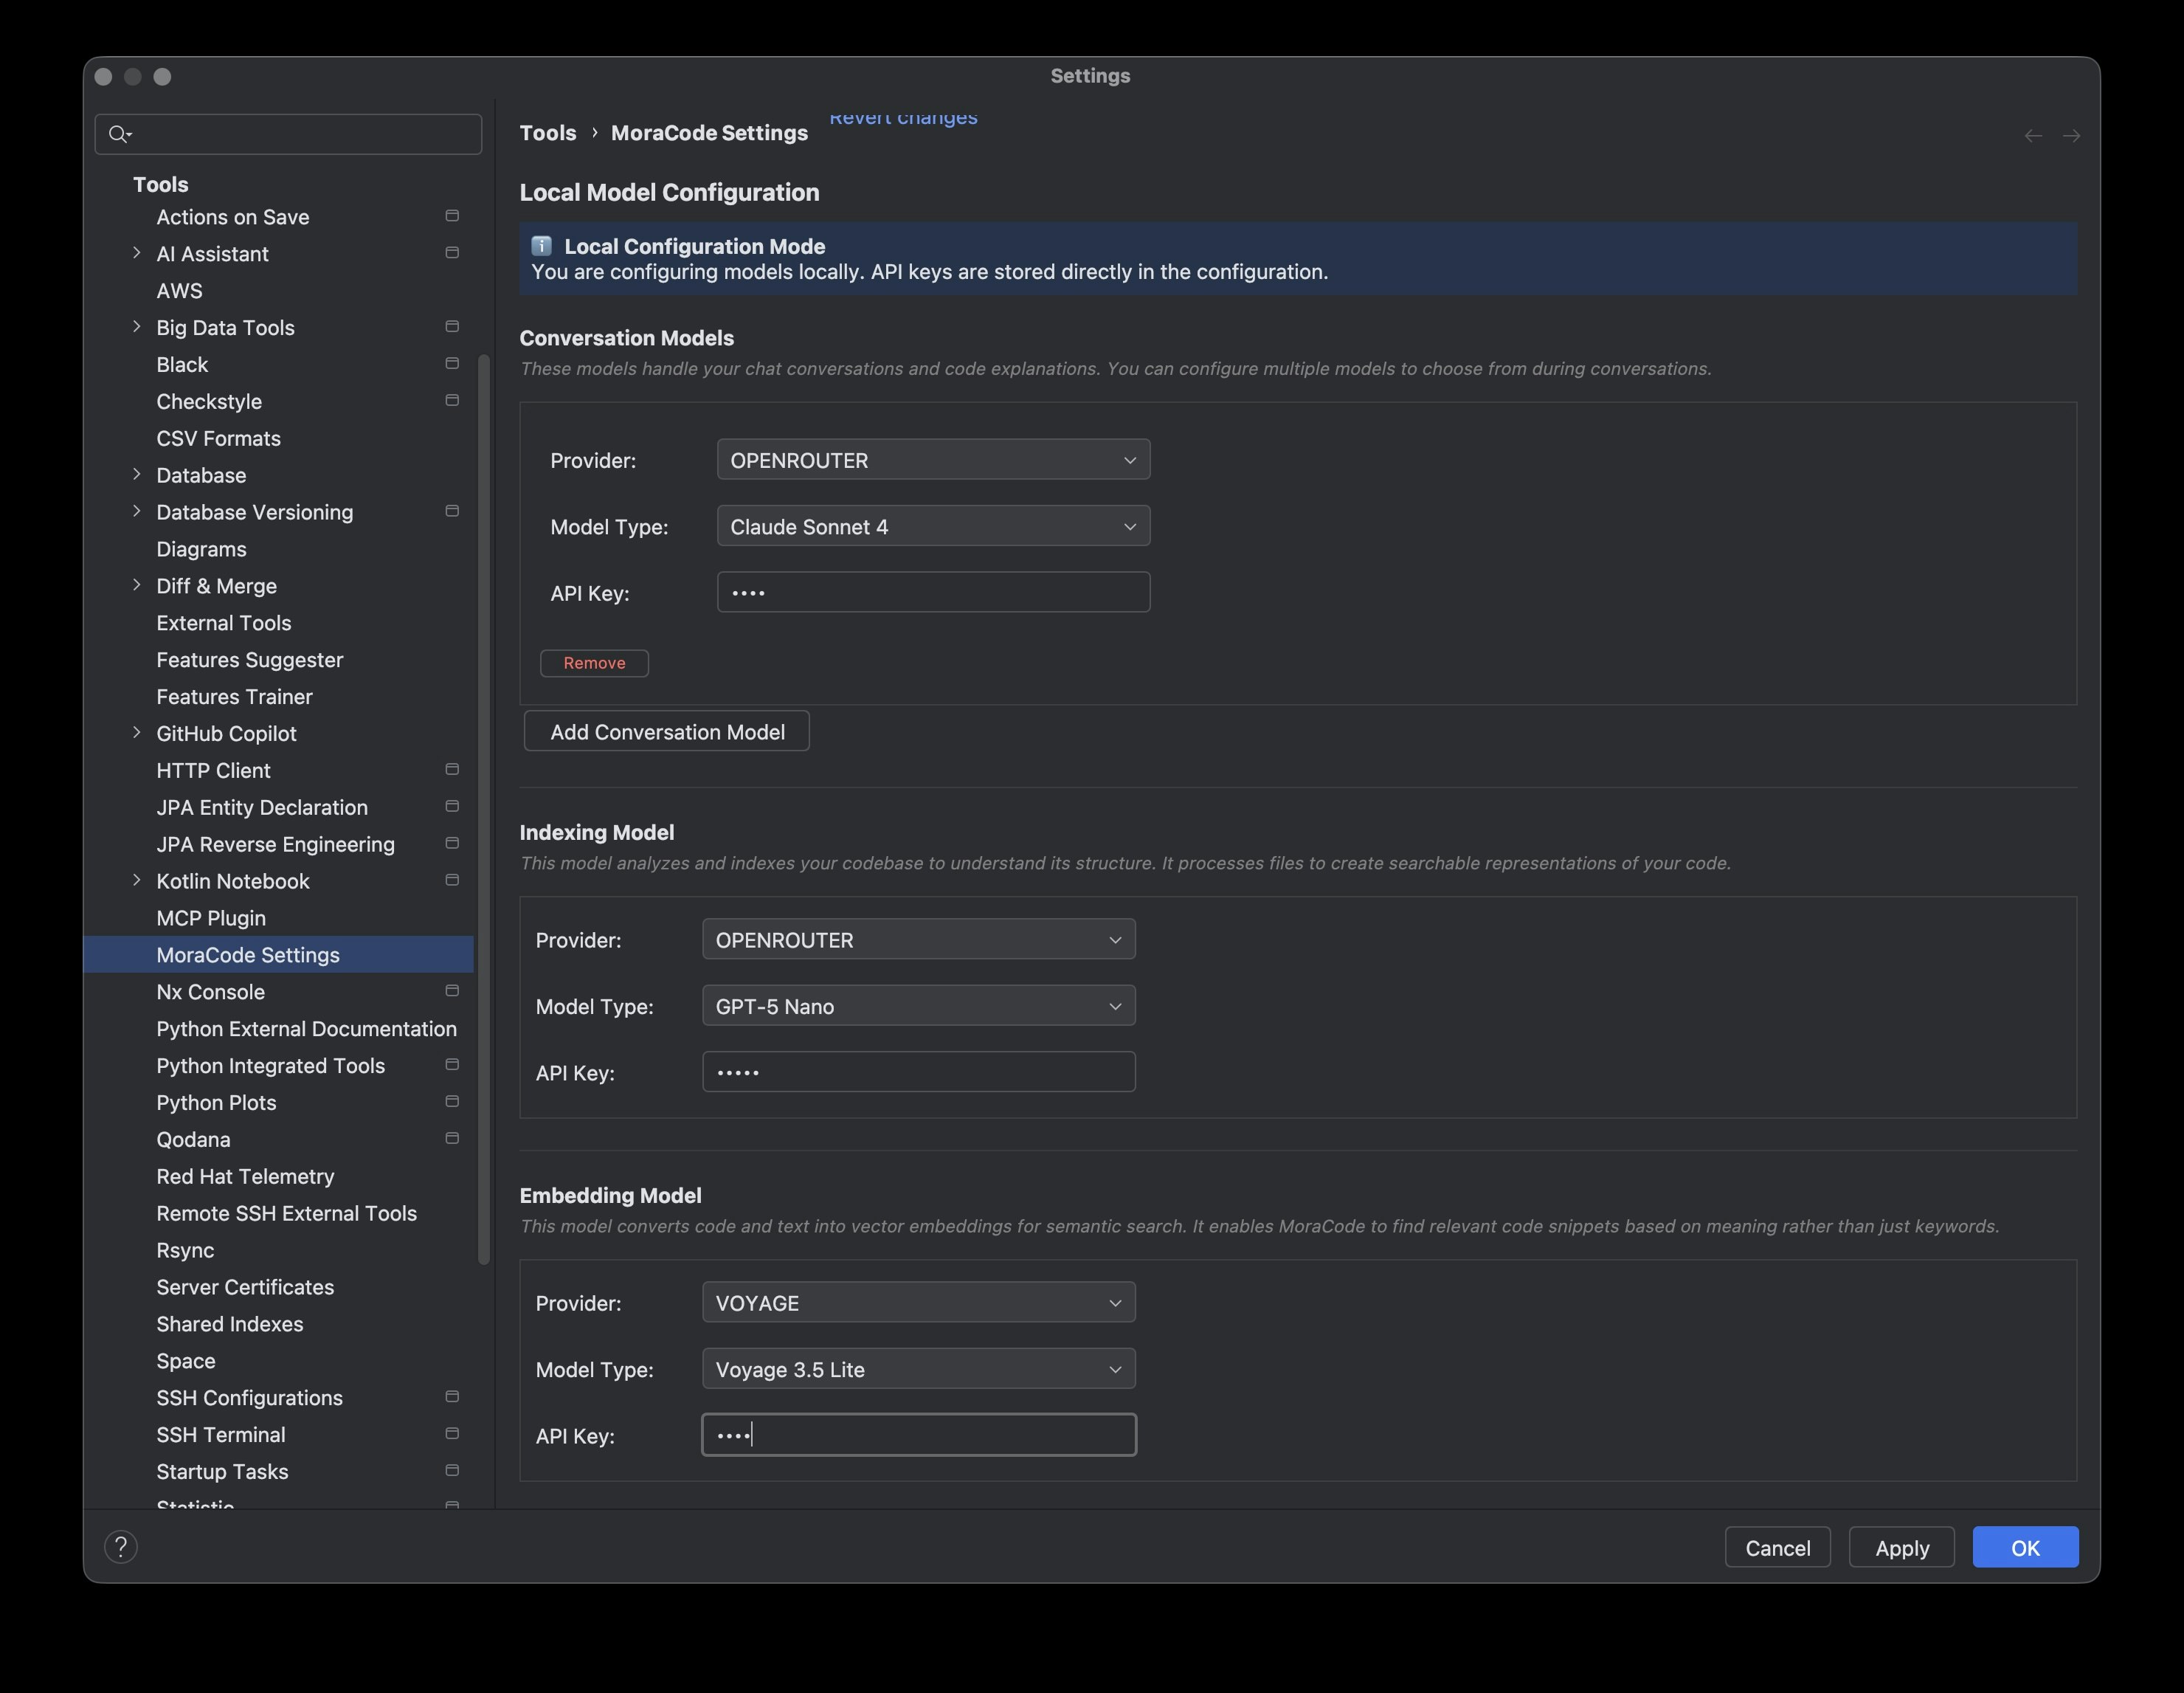Open the Claude Sonnet 4 model dropdown
The width and height of the screenshot is (2184, 1693).
pyautogui.click(x=932, y=526)
